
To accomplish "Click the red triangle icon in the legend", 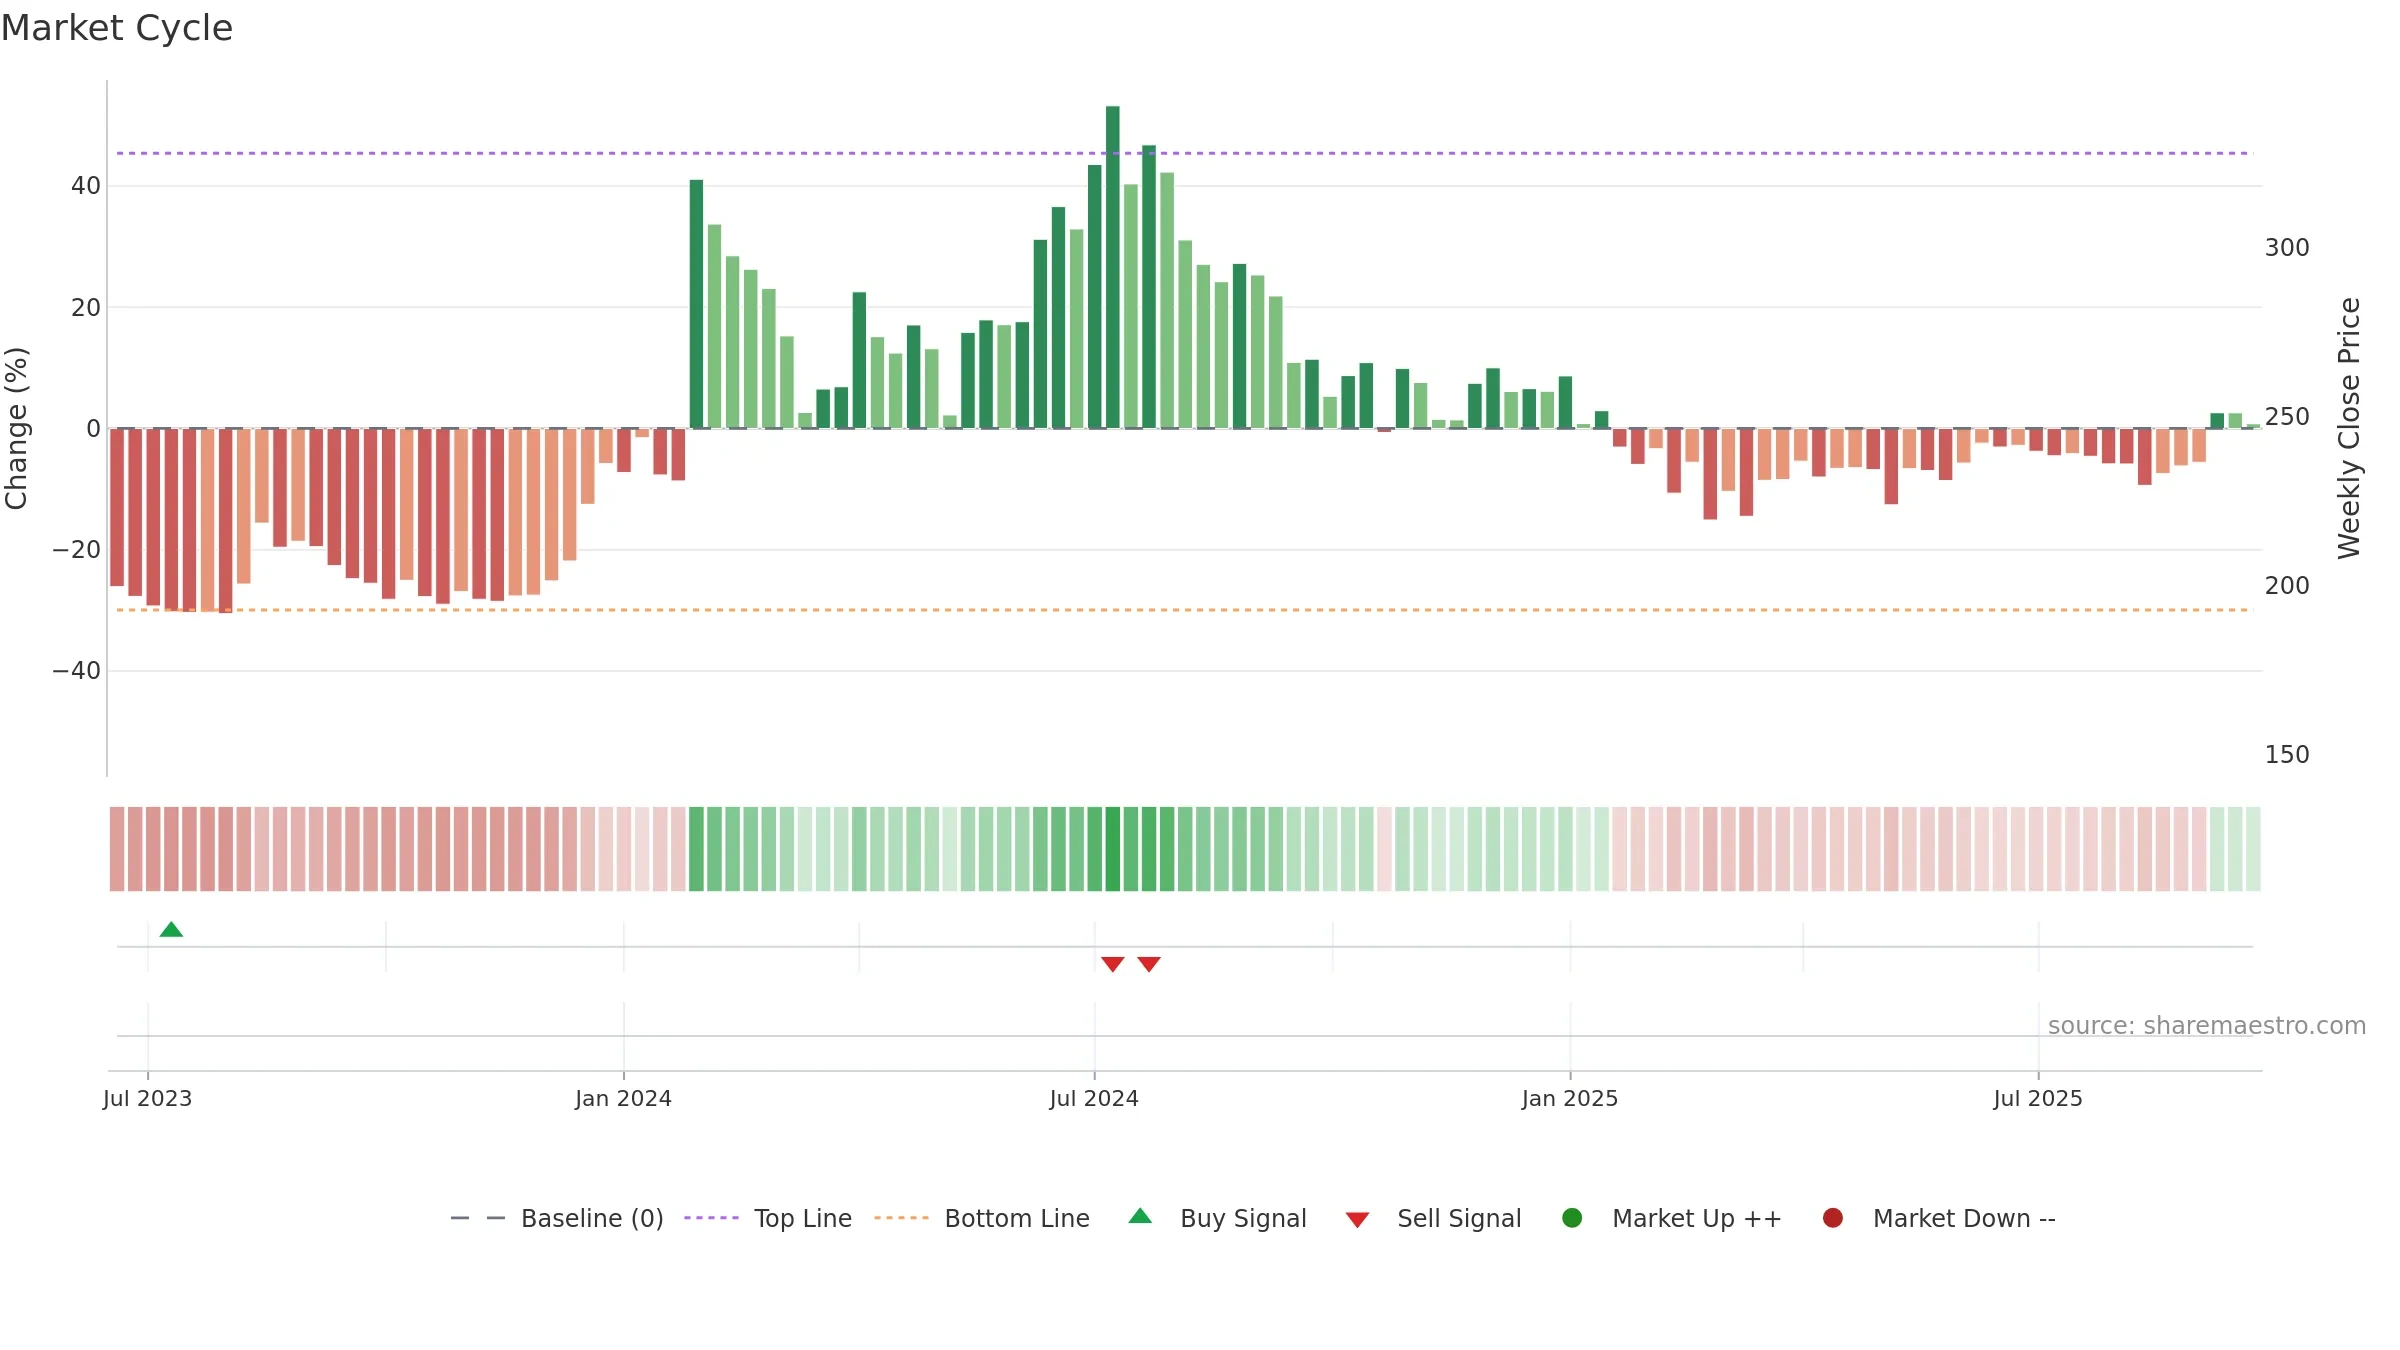I will pos(1357,1220).
